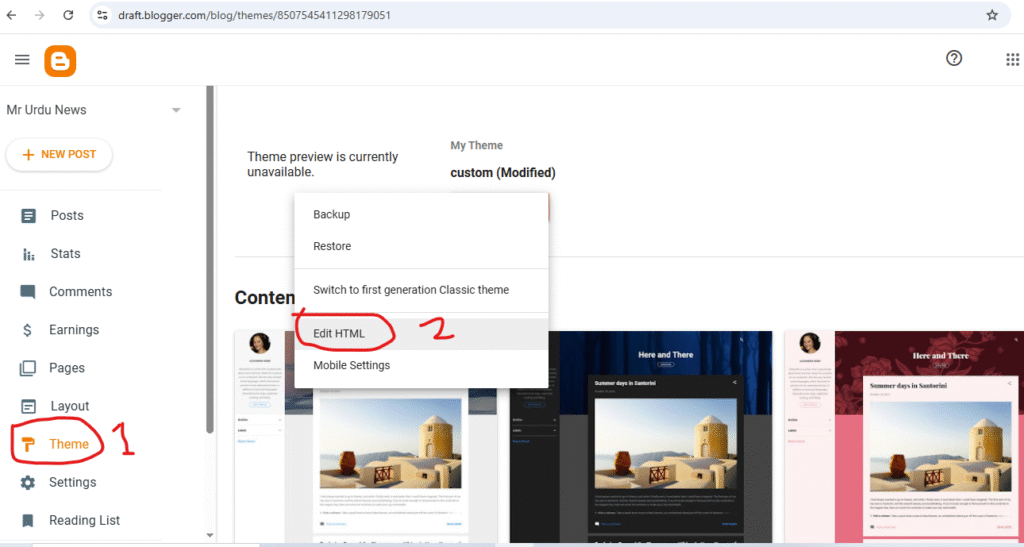Go forward in the browser
This screenshot has height=547, width=1024.
click(40, 15)
